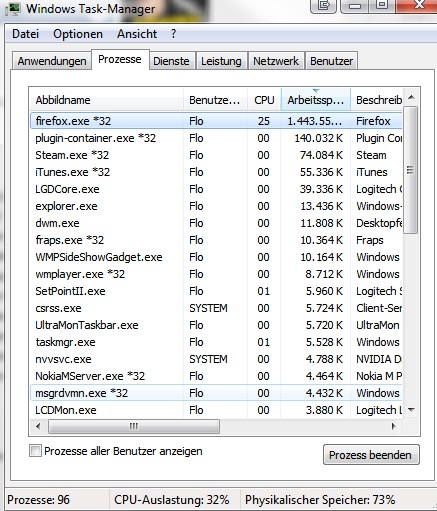Click the vertical scrollbar down arrow
Image resolution: width=437 pixels, height=511 pixels.
click(411, 410)
